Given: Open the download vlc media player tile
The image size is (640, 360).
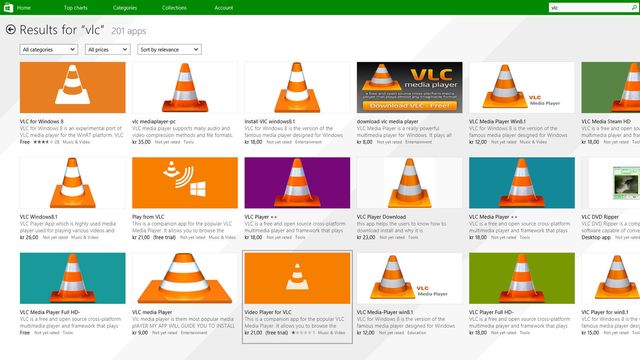Looking at the screenshot, I should [x=409, y=104].
